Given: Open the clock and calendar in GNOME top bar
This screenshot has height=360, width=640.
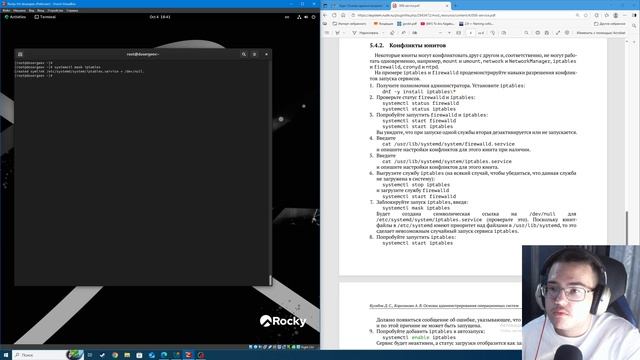Looking at the screenshot, I should [x=160, y=17].
